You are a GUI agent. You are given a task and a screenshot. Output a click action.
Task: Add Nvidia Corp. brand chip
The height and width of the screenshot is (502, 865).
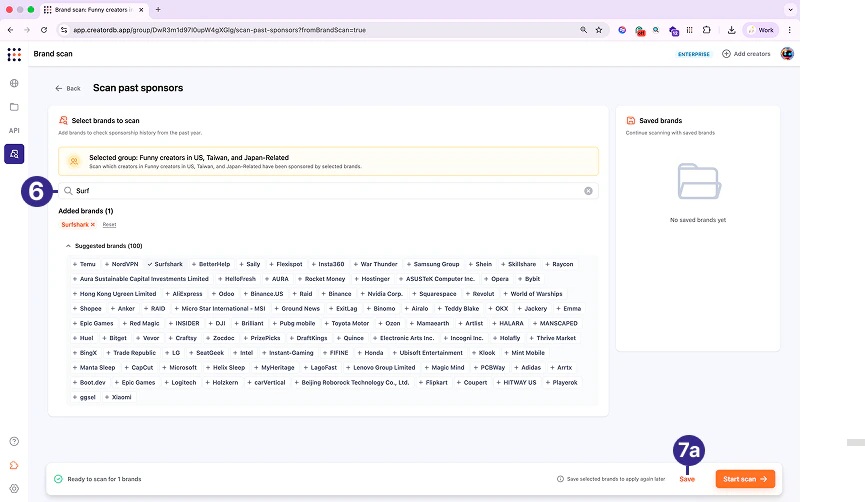[x=381, y=294]
